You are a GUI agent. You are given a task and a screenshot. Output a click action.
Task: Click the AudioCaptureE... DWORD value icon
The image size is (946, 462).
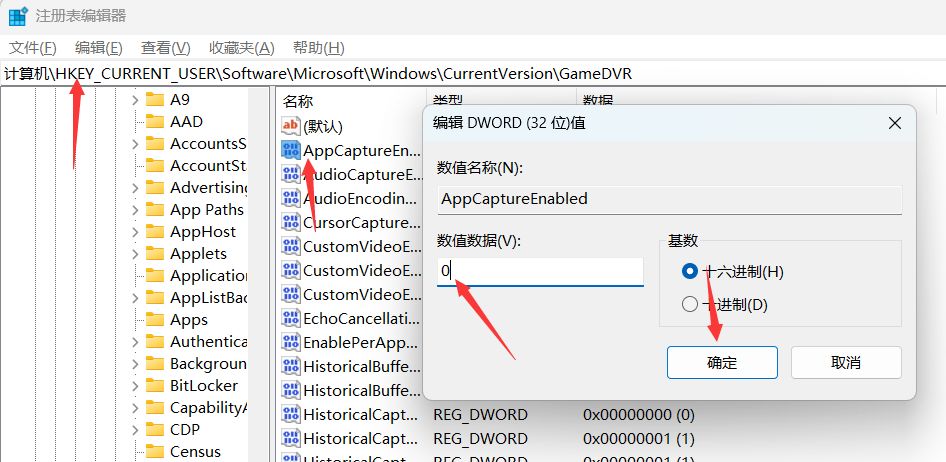[x=291, y=174]
